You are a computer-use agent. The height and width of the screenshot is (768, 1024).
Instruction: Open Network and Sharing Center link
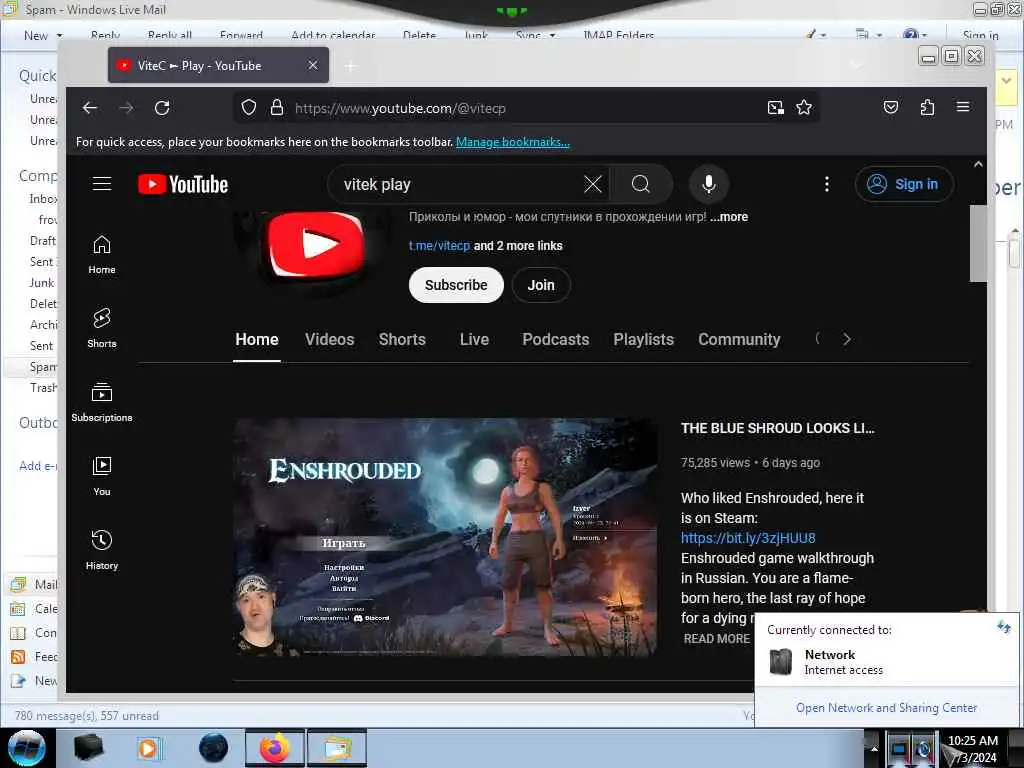(x=886, y=708)
